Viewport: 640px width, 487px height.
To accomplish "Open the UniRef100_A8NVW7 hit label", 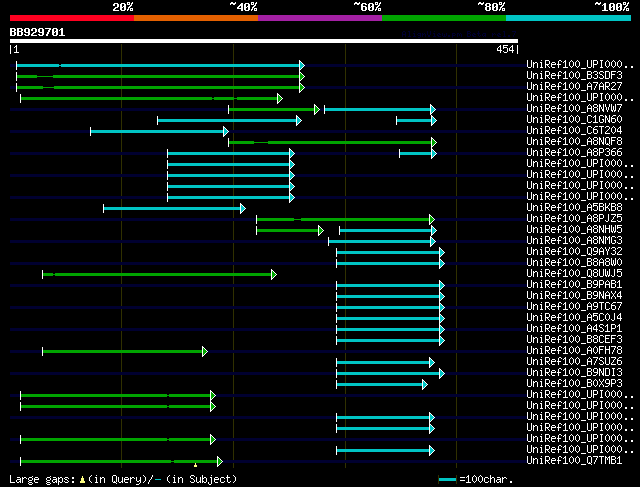I will coord(574,109).
